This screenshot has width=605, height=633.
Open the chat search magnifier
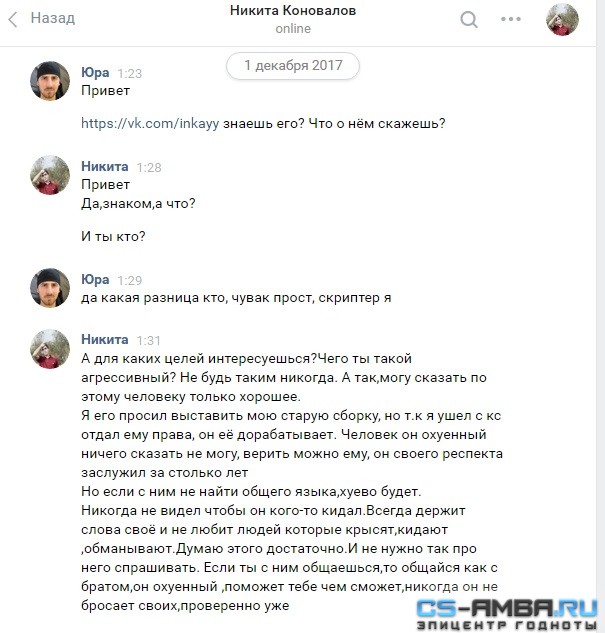point(469,19)
